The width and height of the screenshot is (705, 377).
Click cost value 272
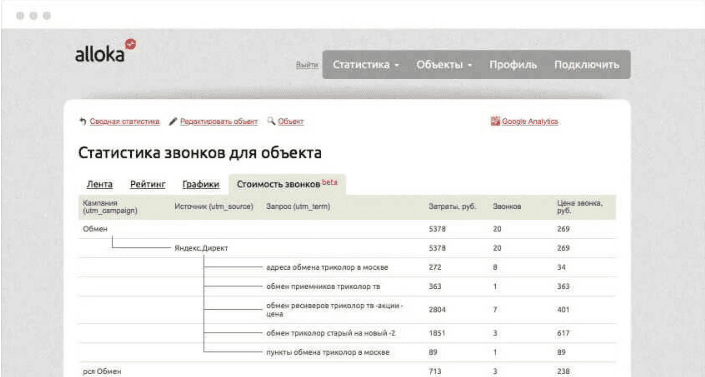[435, 267]
